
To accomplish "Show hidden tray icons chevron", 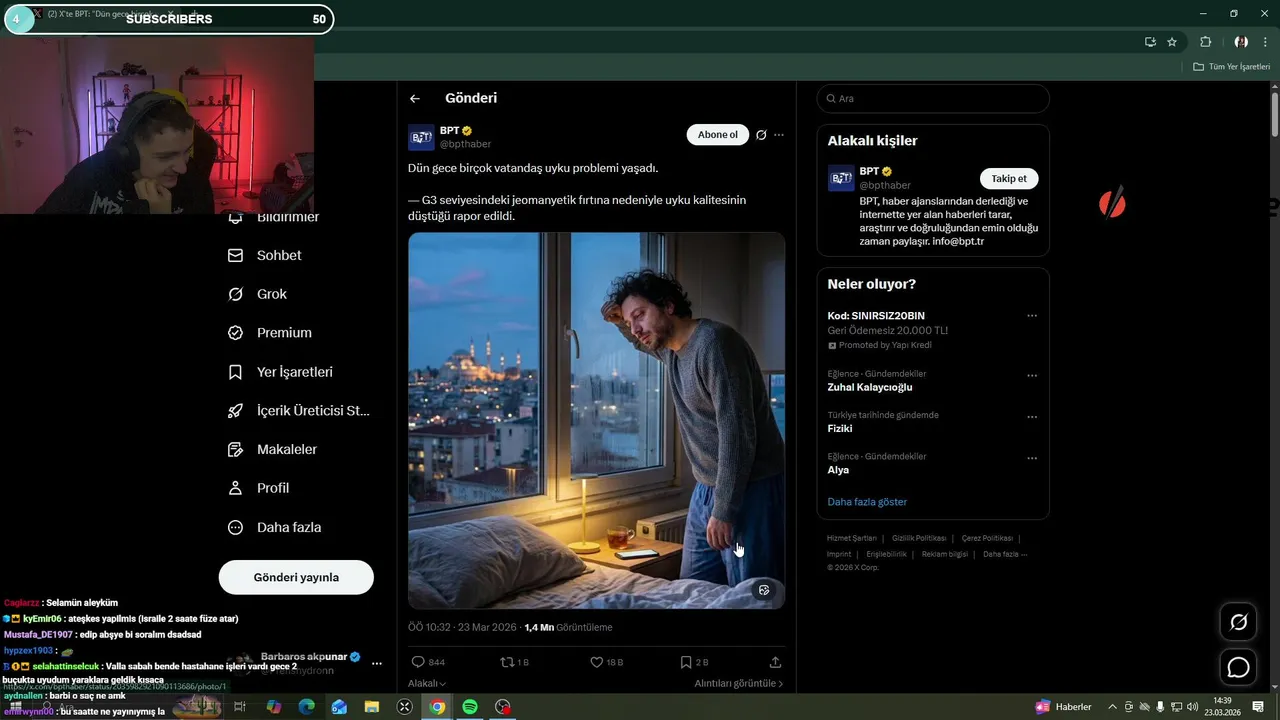I will tap(1113, 707).
